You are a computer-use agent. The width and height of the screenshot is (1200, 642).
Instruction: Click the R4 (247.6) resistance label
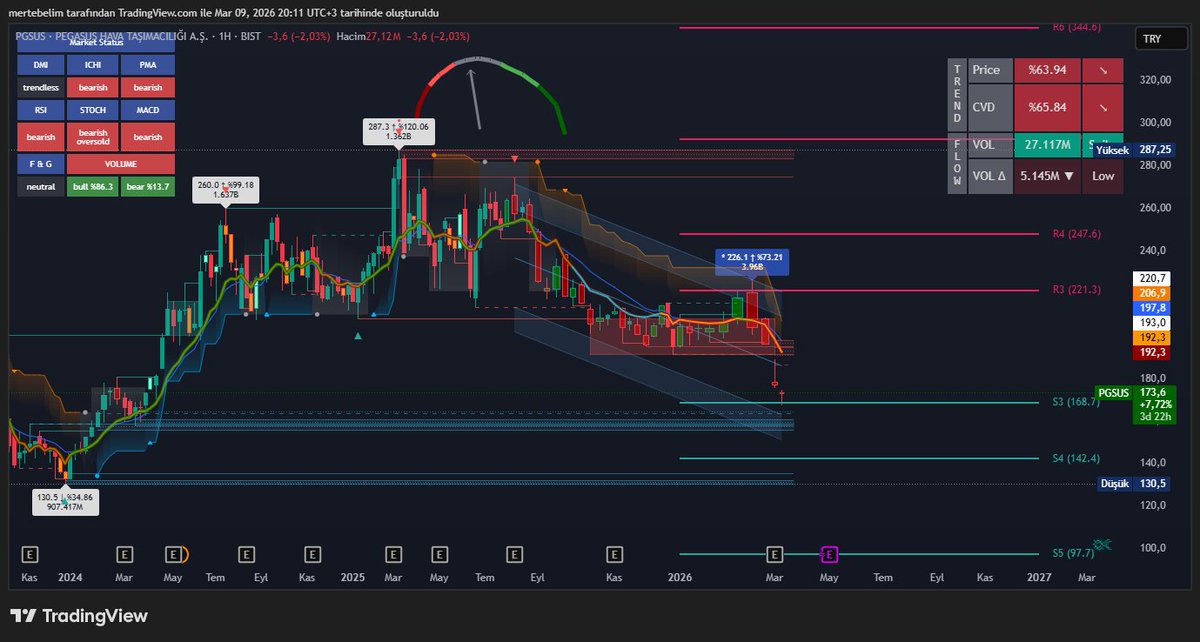pos(1076,234)
